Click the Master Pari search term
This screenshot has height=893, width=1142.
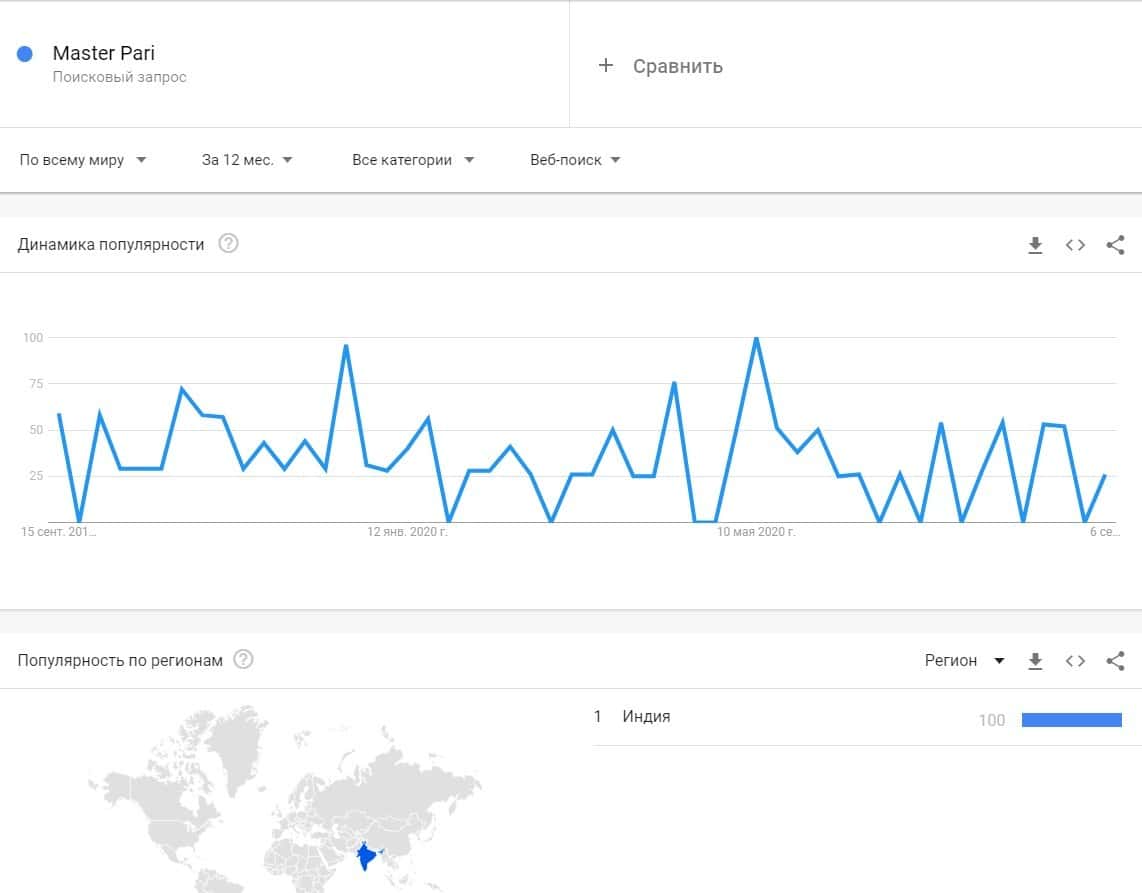coord(103,54)
